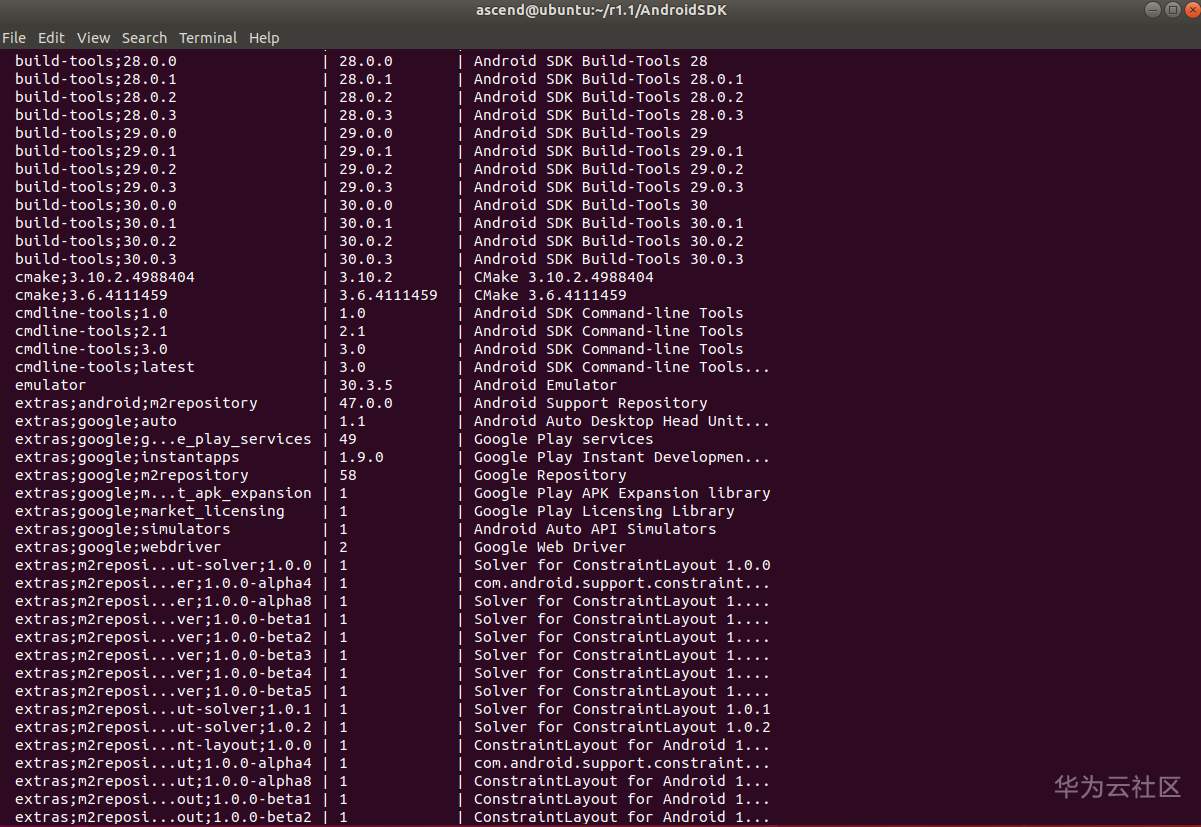Image resolution: width=1201 pixels, height=827 pixels.
Task: Click the text extras;m2reposi...out;1.0.0-beta1
Action: pos(163,799)
